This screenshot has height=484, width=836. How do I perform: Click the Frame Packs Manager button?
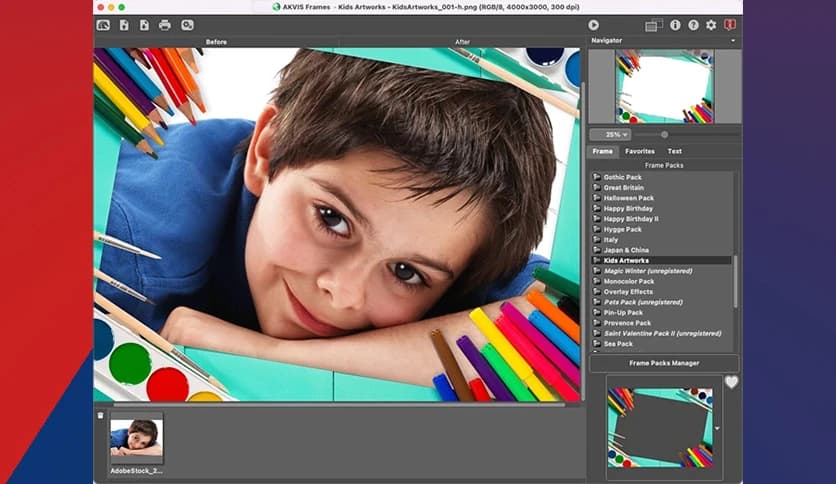[x=664, y=363]
